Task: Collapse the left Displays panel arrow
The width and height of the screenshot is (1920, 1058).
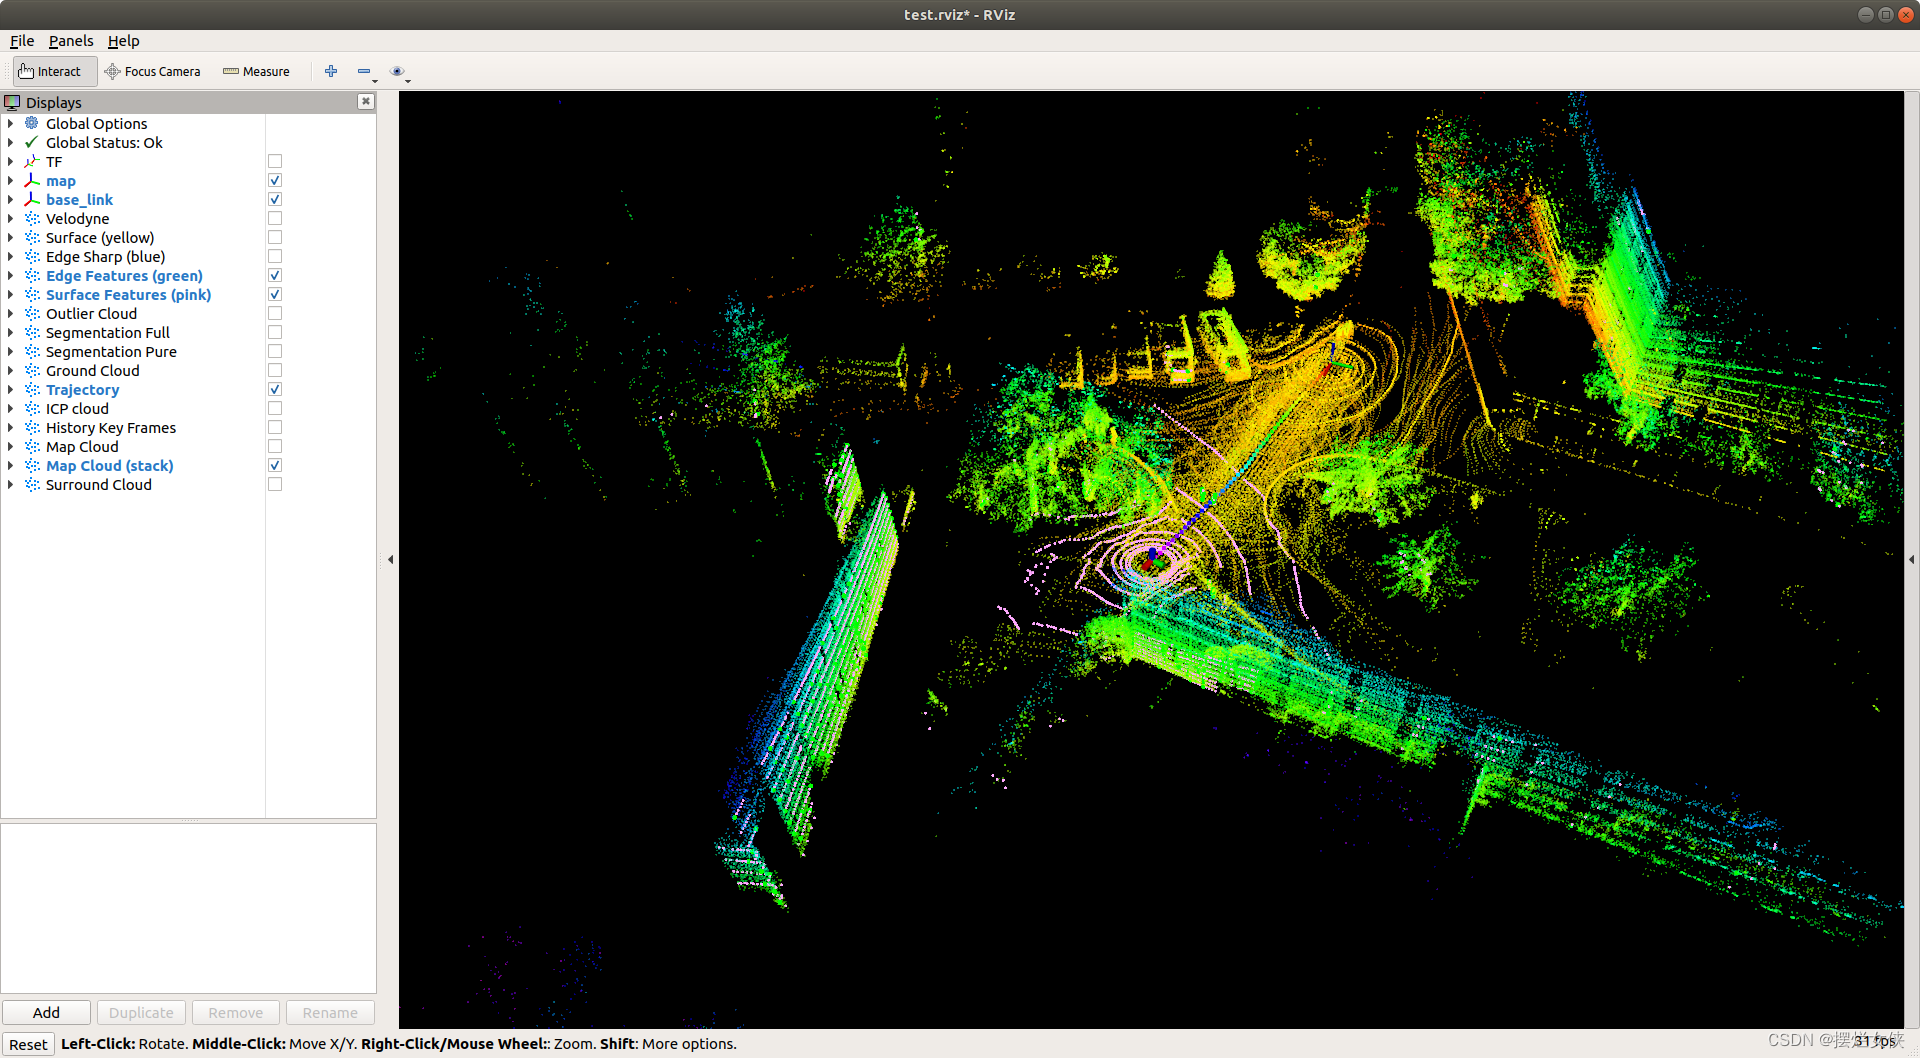Action: (x=390, y=559)
